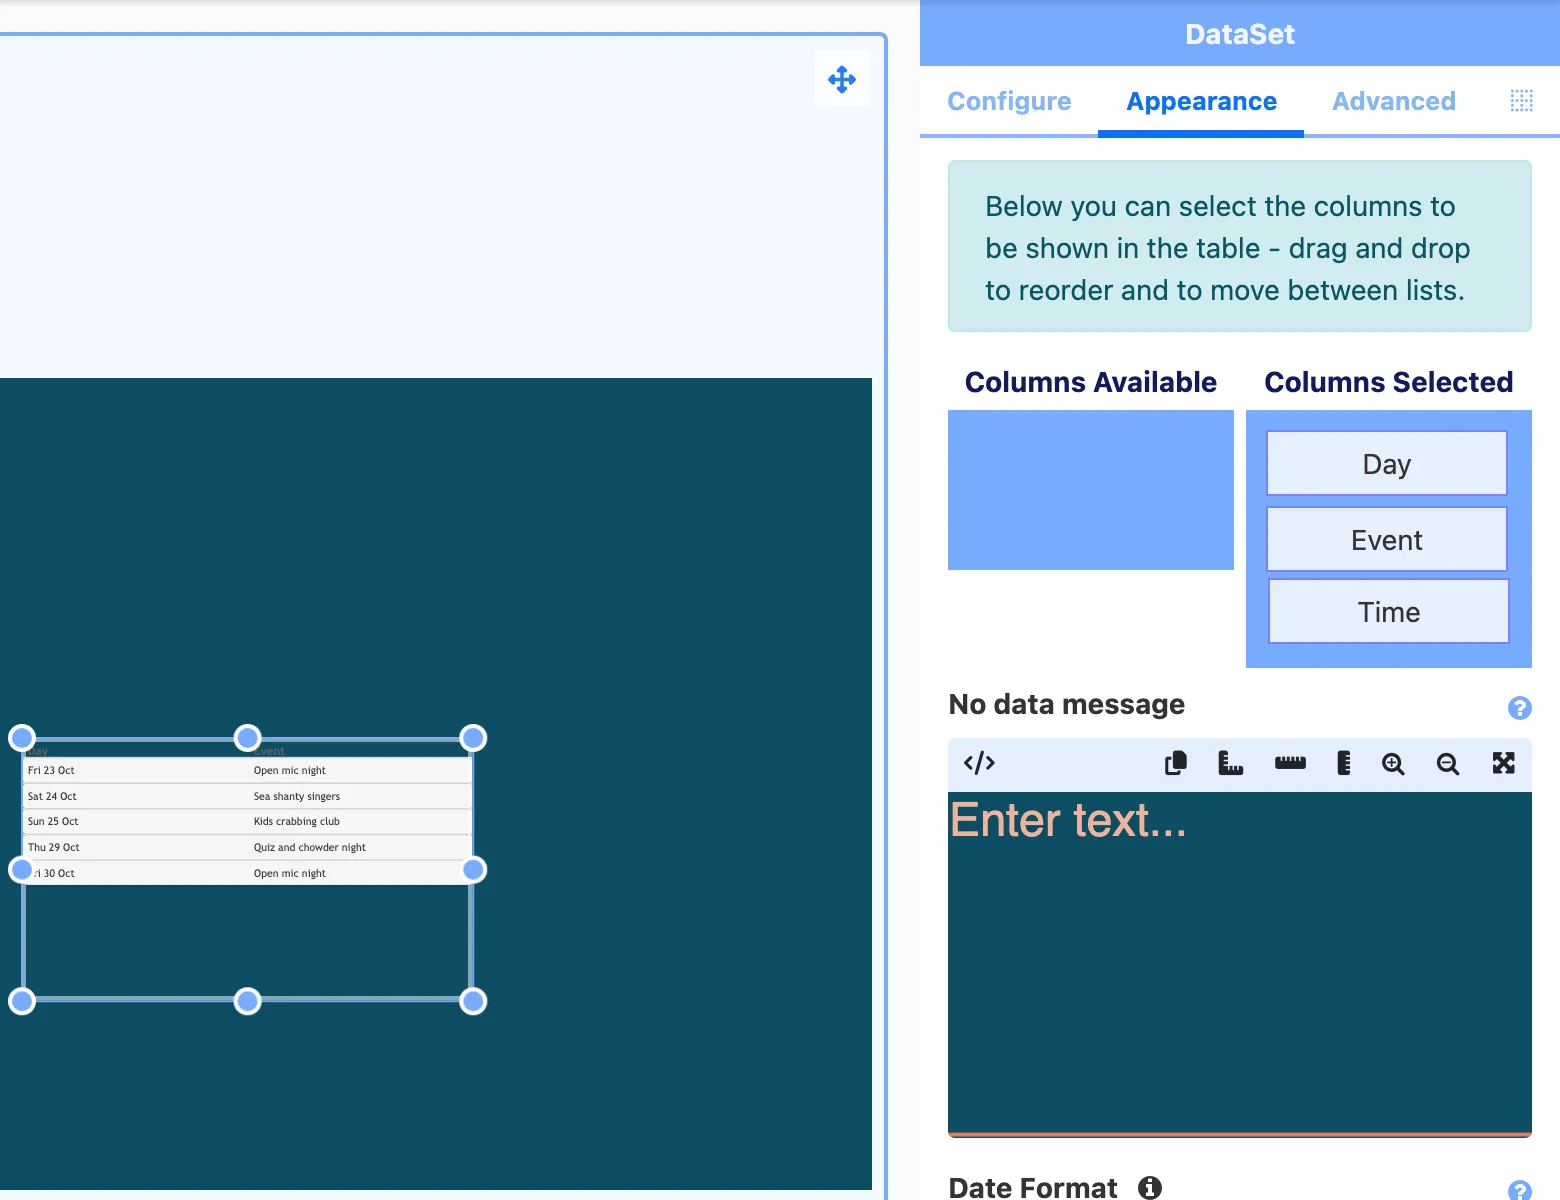
Task: Click the horizontal ruler icon
Action: click(1290, 764)
